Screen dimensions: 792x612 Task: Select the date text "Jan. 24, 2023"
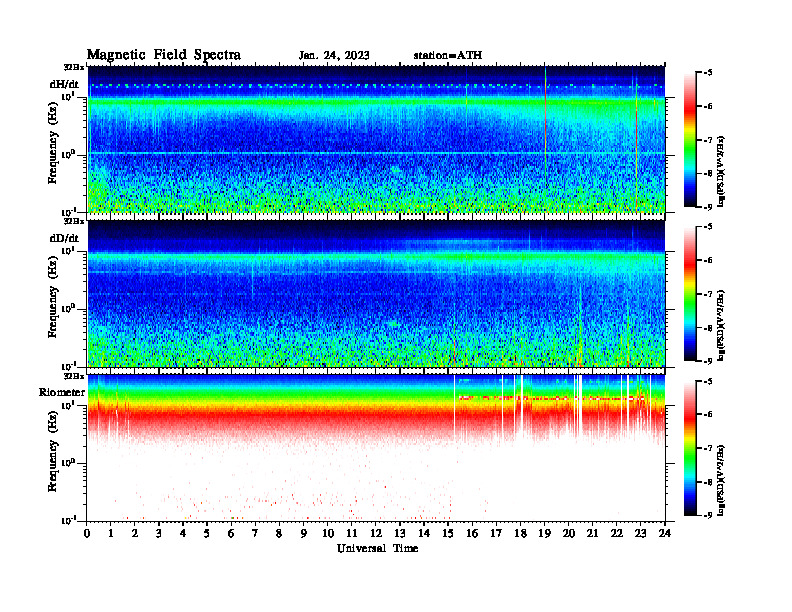pos(334,56)
